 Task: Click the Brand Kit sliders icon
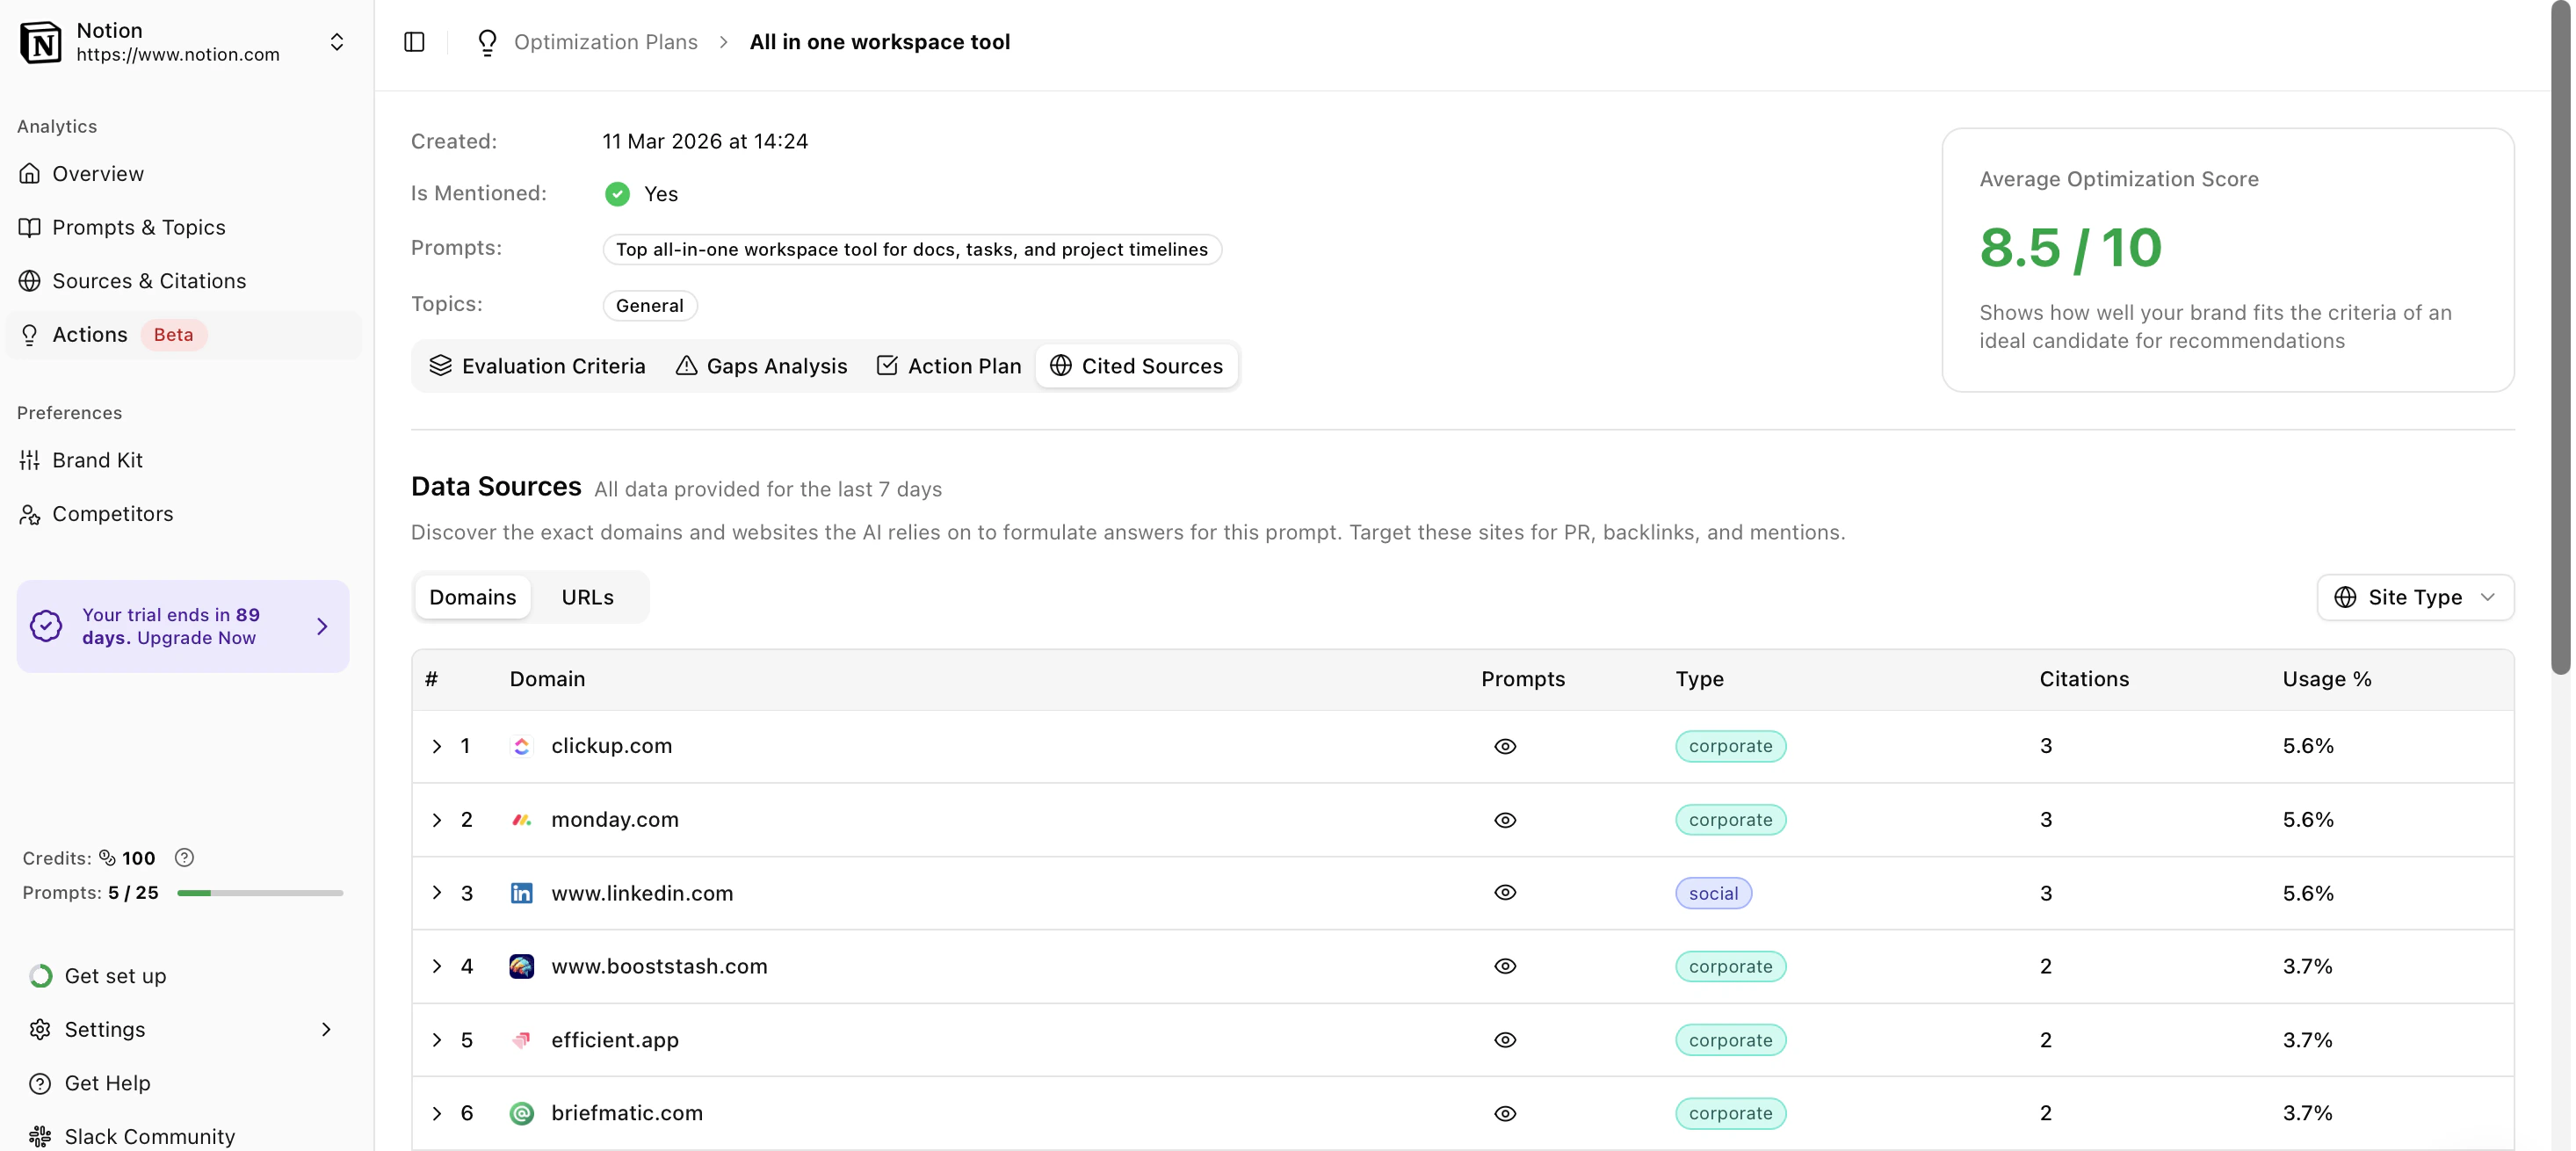(30, 460)
